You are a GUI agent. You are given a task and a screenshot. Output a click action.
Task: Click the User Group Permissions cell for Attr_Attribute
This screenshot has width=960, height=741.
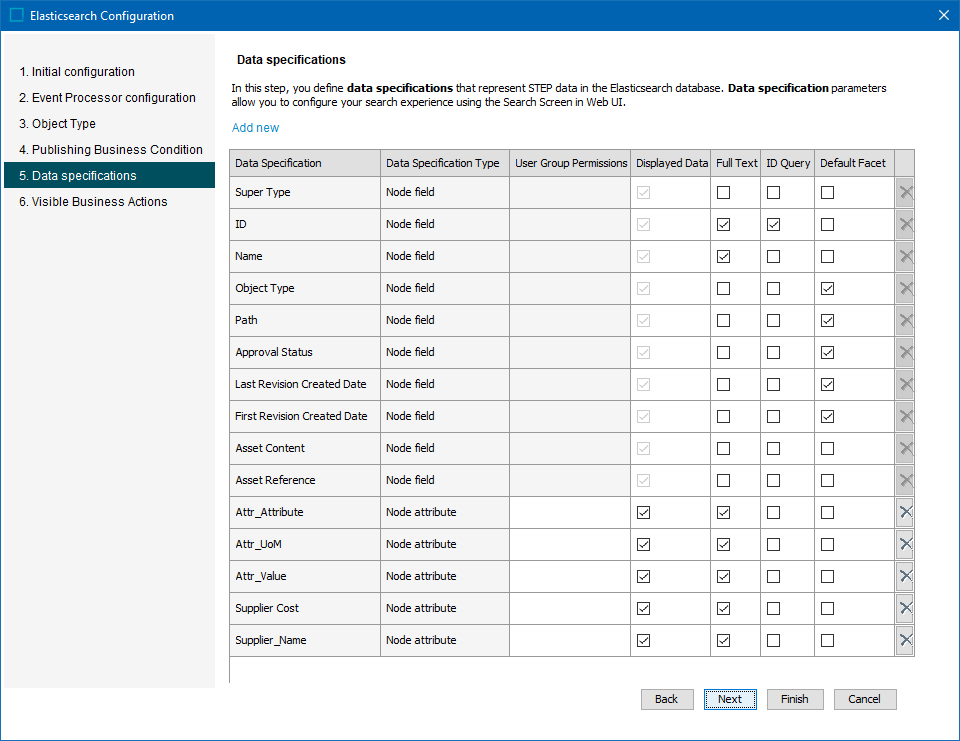tap(570, 512)
